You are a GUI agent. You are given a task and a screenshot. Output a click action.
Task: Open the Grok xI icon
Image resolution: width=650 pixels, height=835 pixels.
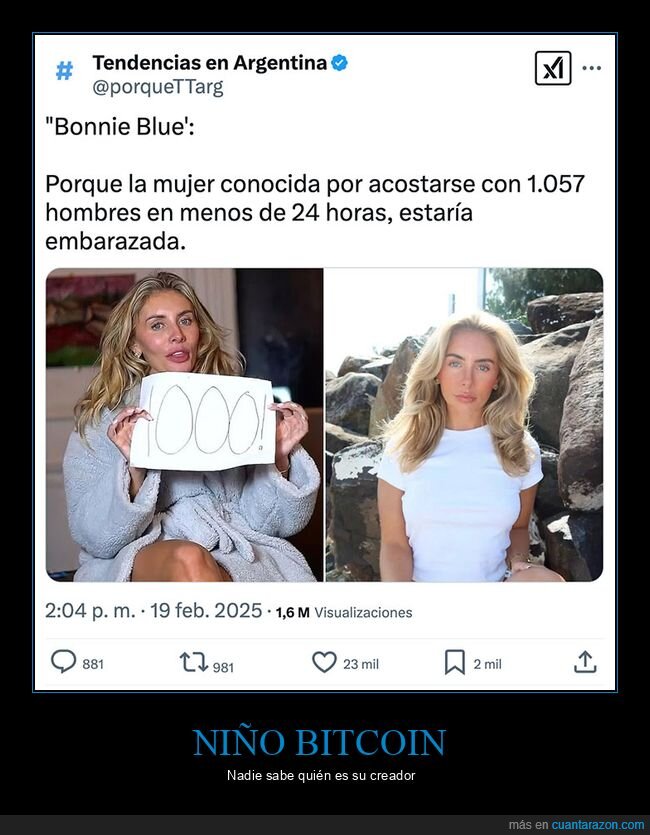553,68
